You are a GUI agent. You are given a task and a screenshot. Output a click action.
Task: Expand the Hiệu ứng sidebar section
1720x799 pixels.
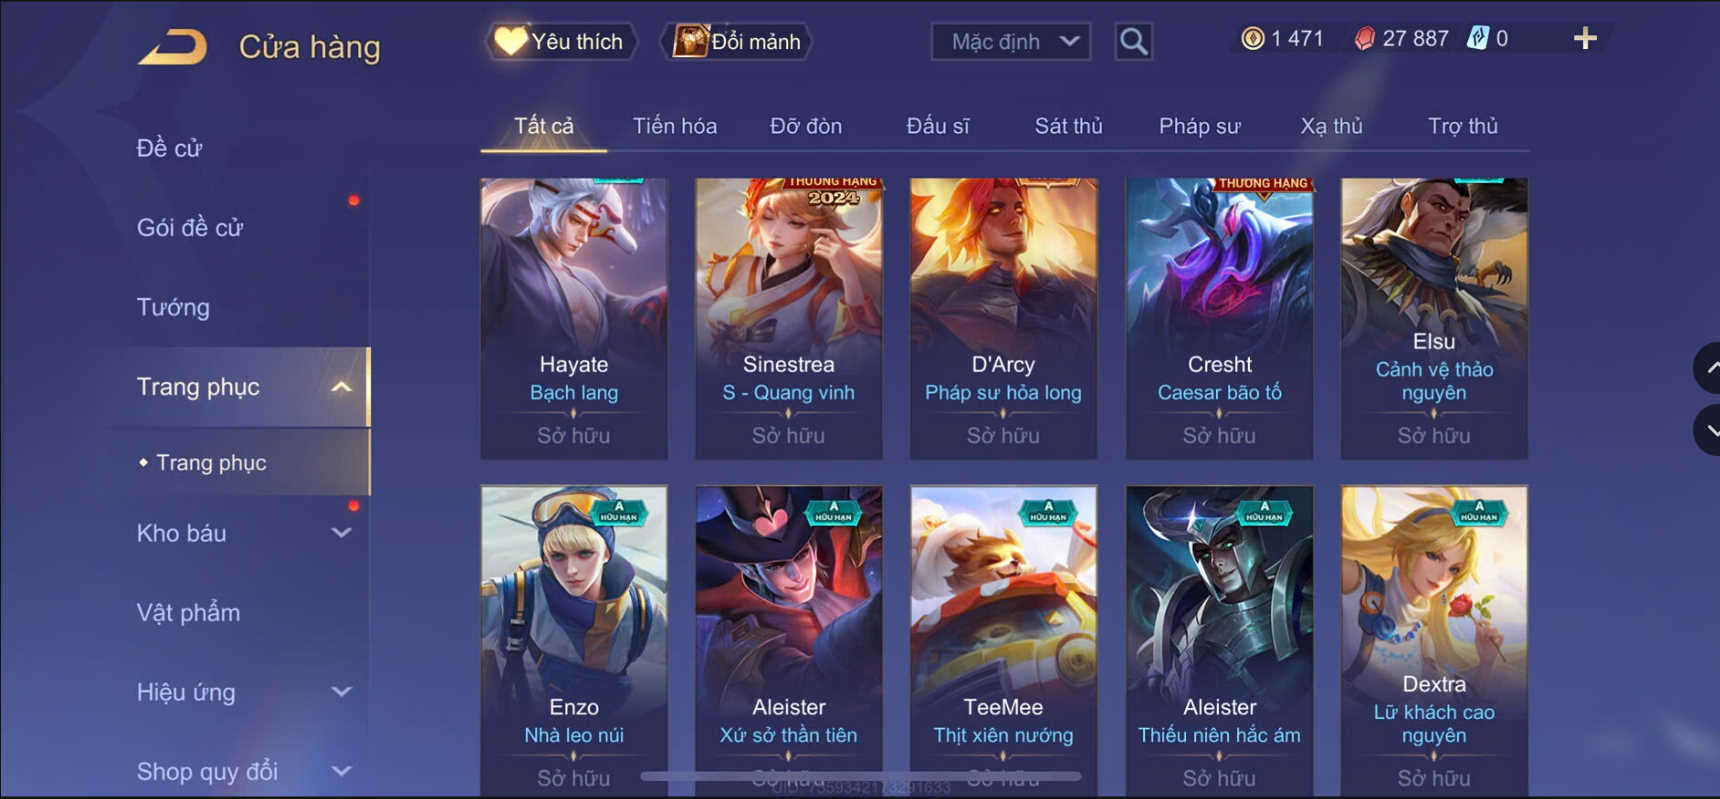(x=341, y=692)
